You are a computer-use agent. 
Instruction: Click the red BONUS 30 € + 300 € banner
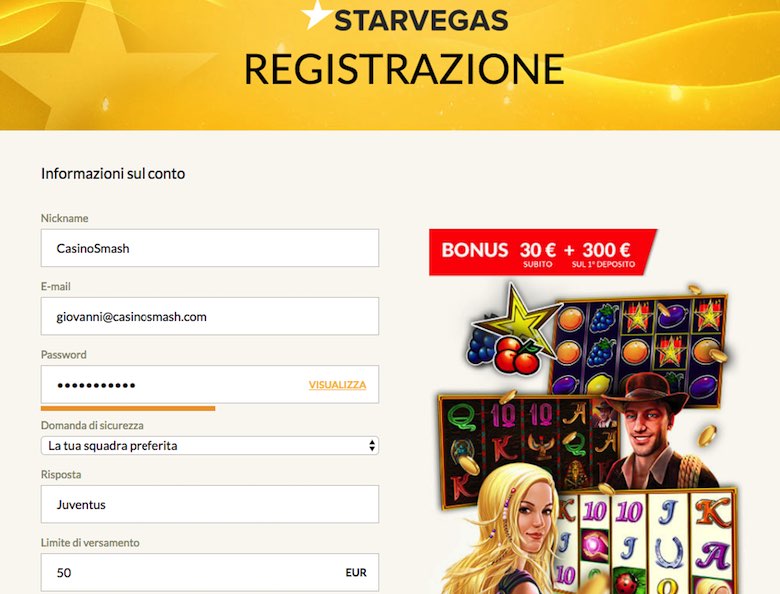pyautogui.click(x=543, y=252)
